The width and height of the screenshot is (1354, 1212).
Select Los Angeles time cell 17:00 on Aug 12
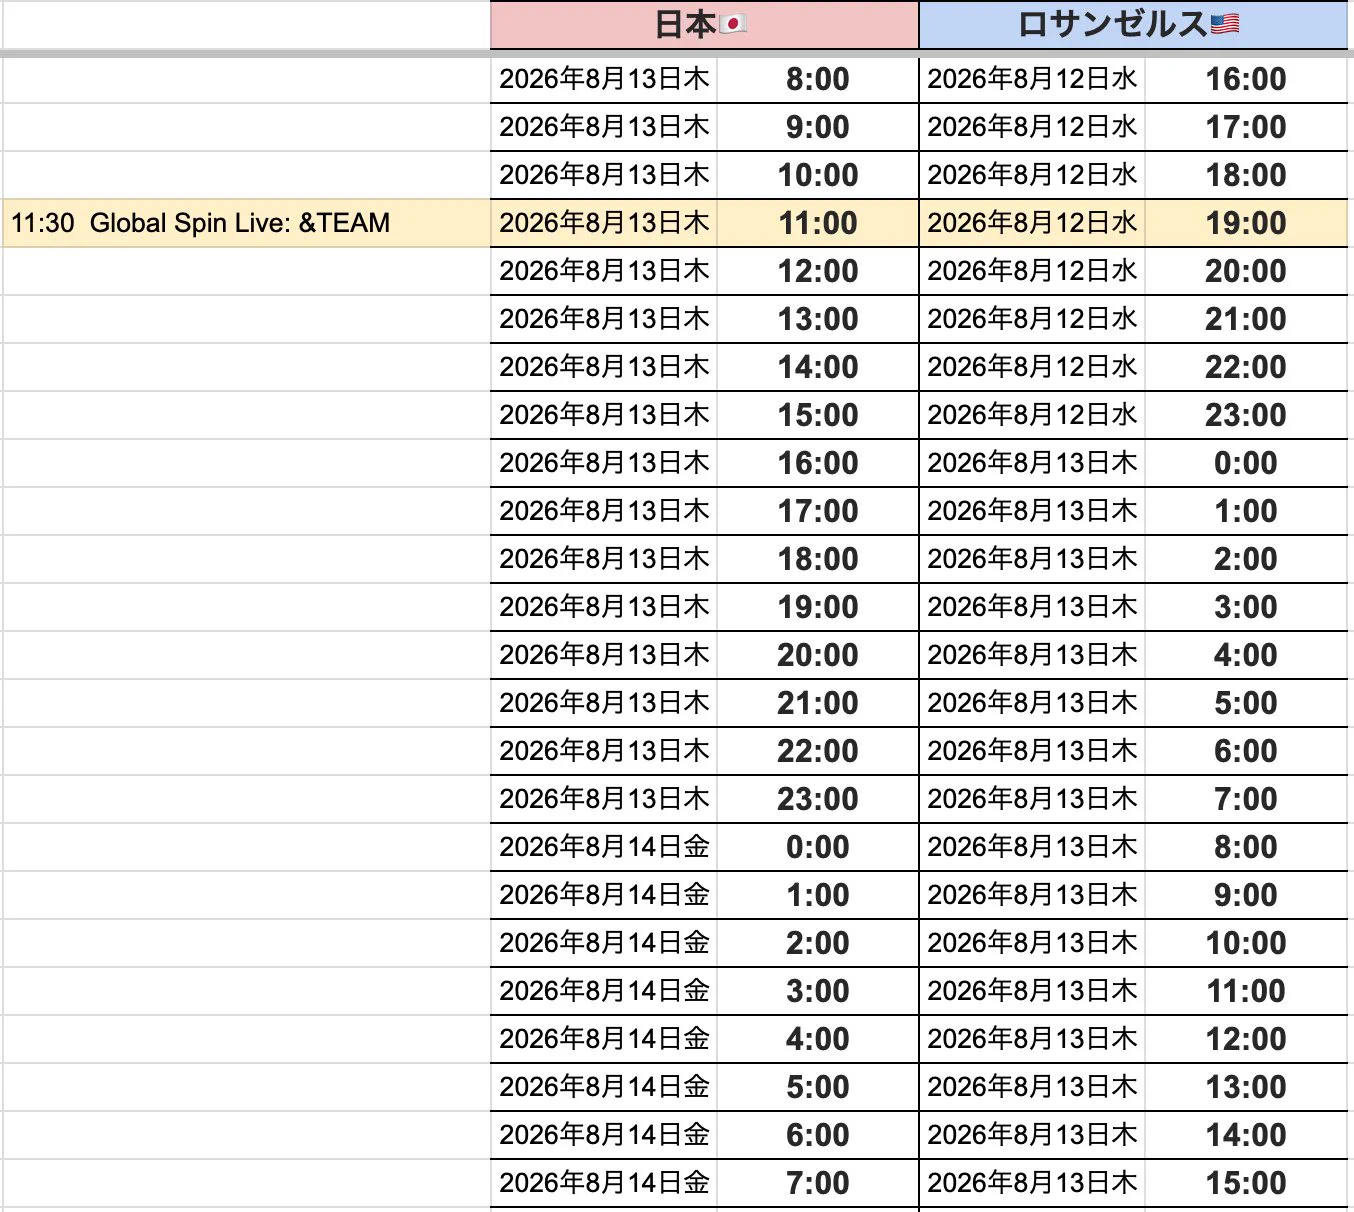pos(1246,127)
